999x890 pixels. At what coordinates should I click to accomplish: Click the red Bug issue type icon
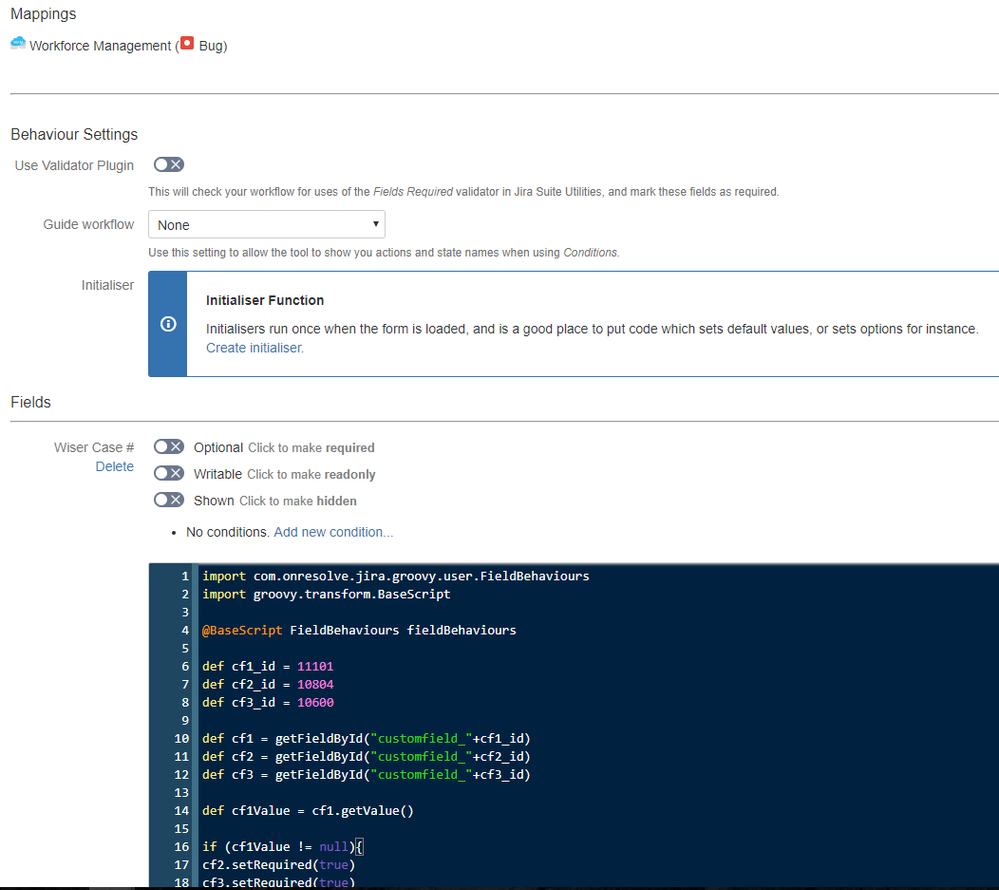[x=186, y=45]
